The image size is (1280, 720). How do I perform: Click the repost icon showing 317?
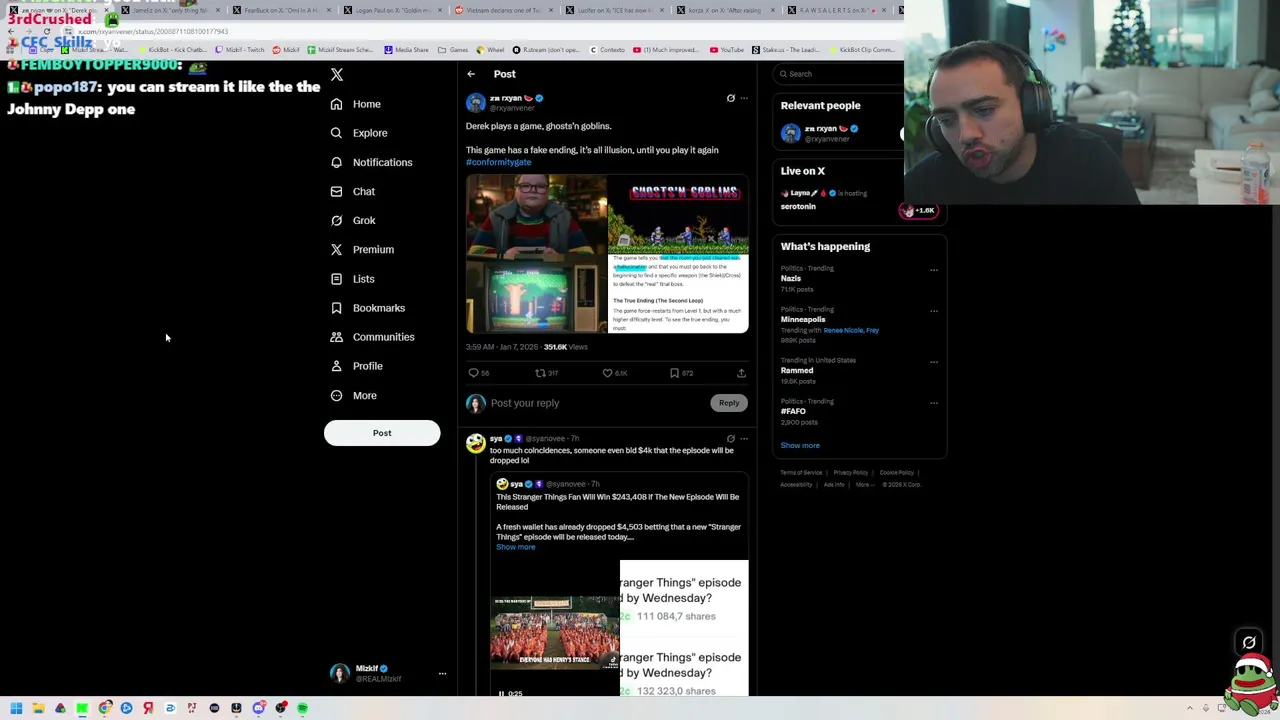[x=540, y=373]
